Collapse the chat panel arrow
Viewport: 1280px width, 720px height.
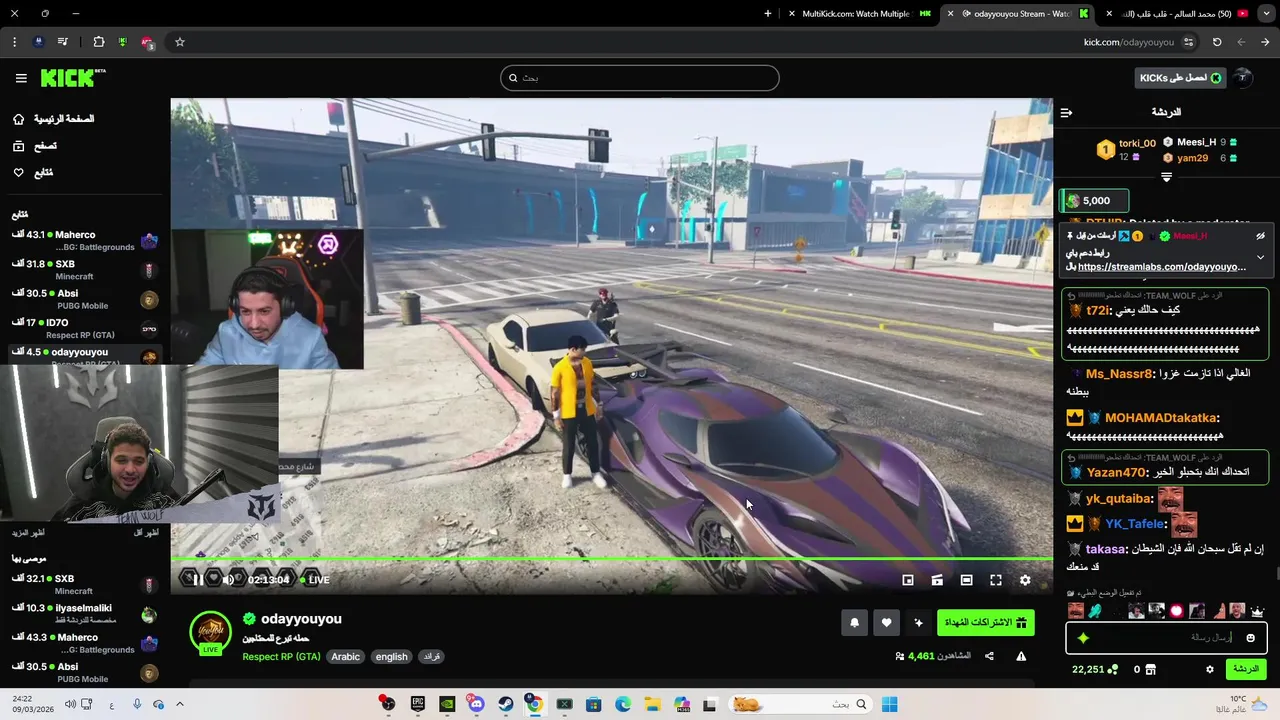click(x=1066, y=112)
